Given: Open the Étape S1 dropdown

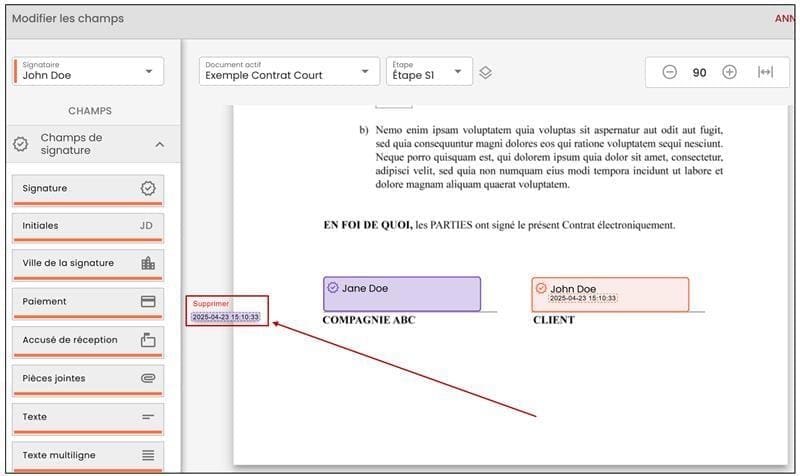Looking at the screenshot, I should click(x=429, y=71).
